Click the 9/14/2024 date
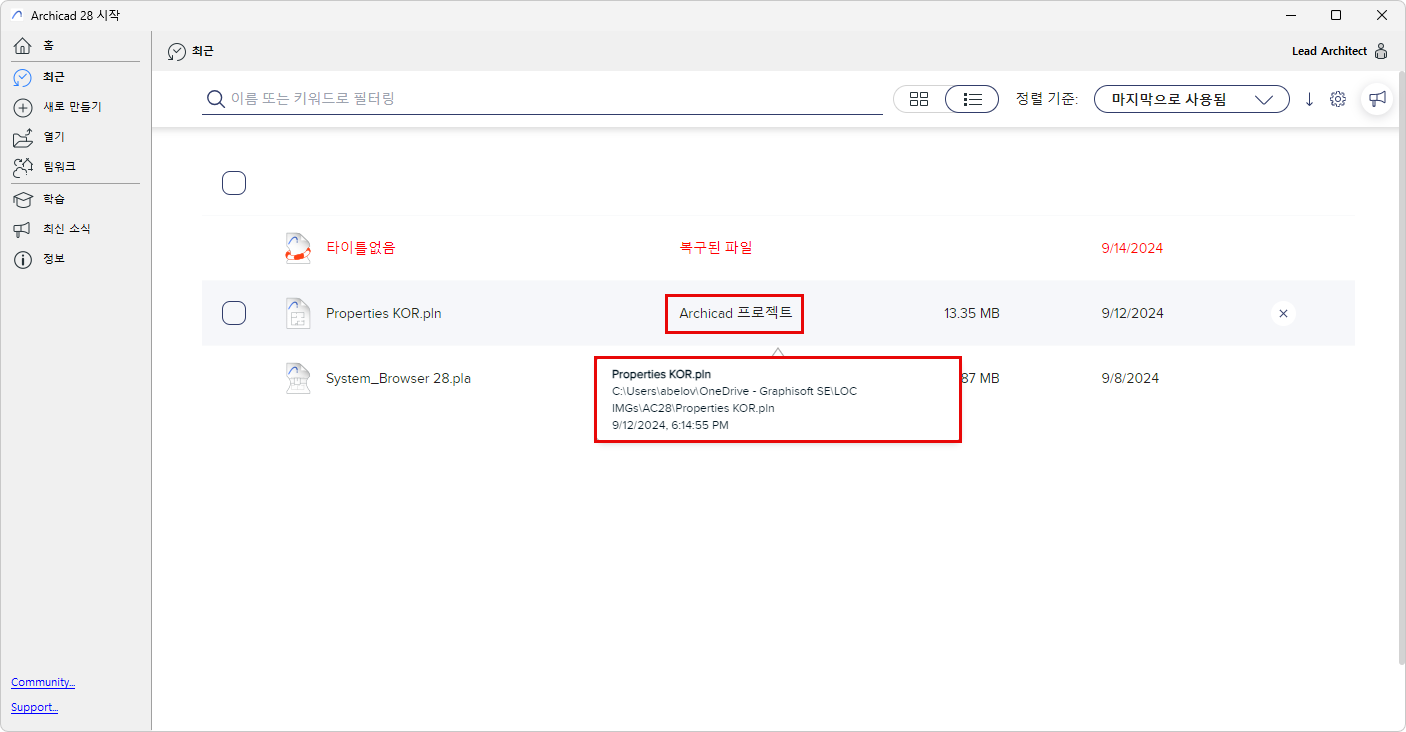 pos(1132,248)
